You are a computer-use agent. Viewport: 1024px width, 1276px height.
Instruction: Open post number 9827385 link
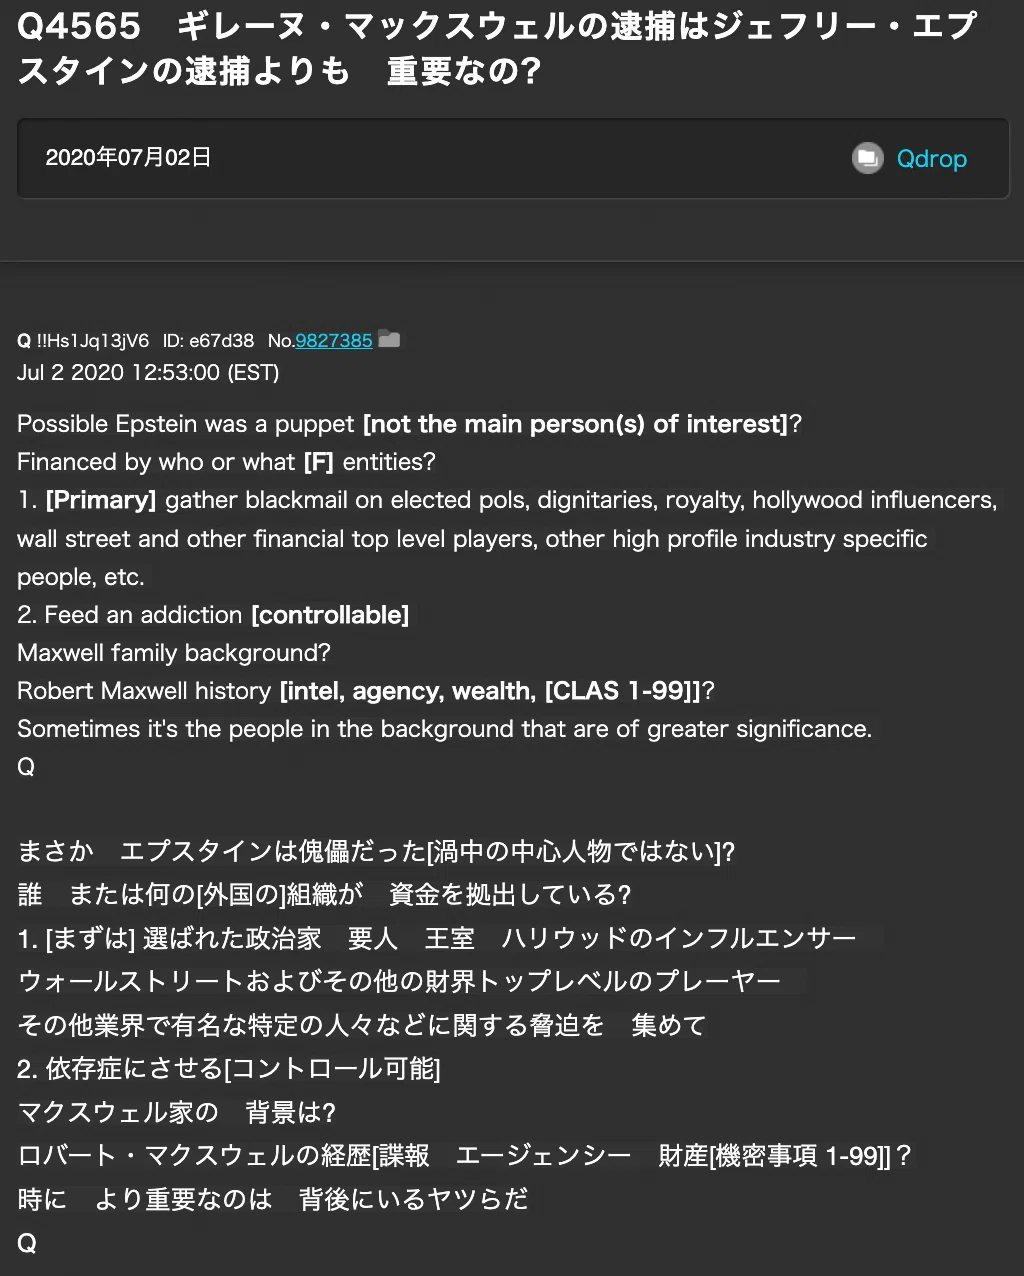point(334,341)
